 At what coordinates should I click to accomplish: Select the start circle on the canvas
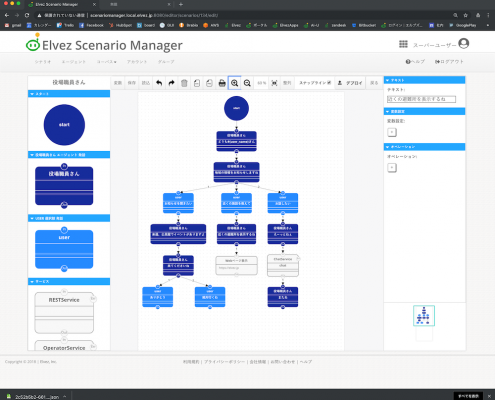pyautogui.click(x=236, y=108)
